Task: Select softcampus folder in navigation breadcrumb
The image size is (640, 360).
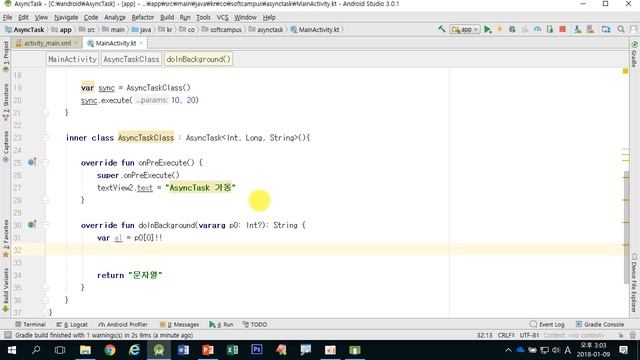Action: click(222, 29)
